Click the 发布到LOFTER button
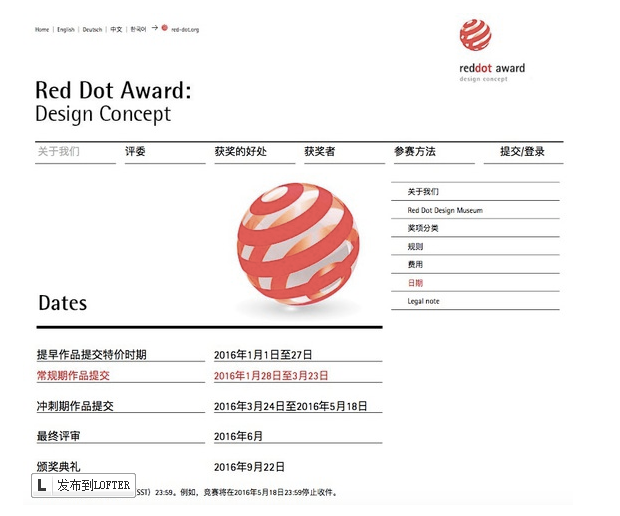This screenshot has width=620, height=516. point(83,485)
